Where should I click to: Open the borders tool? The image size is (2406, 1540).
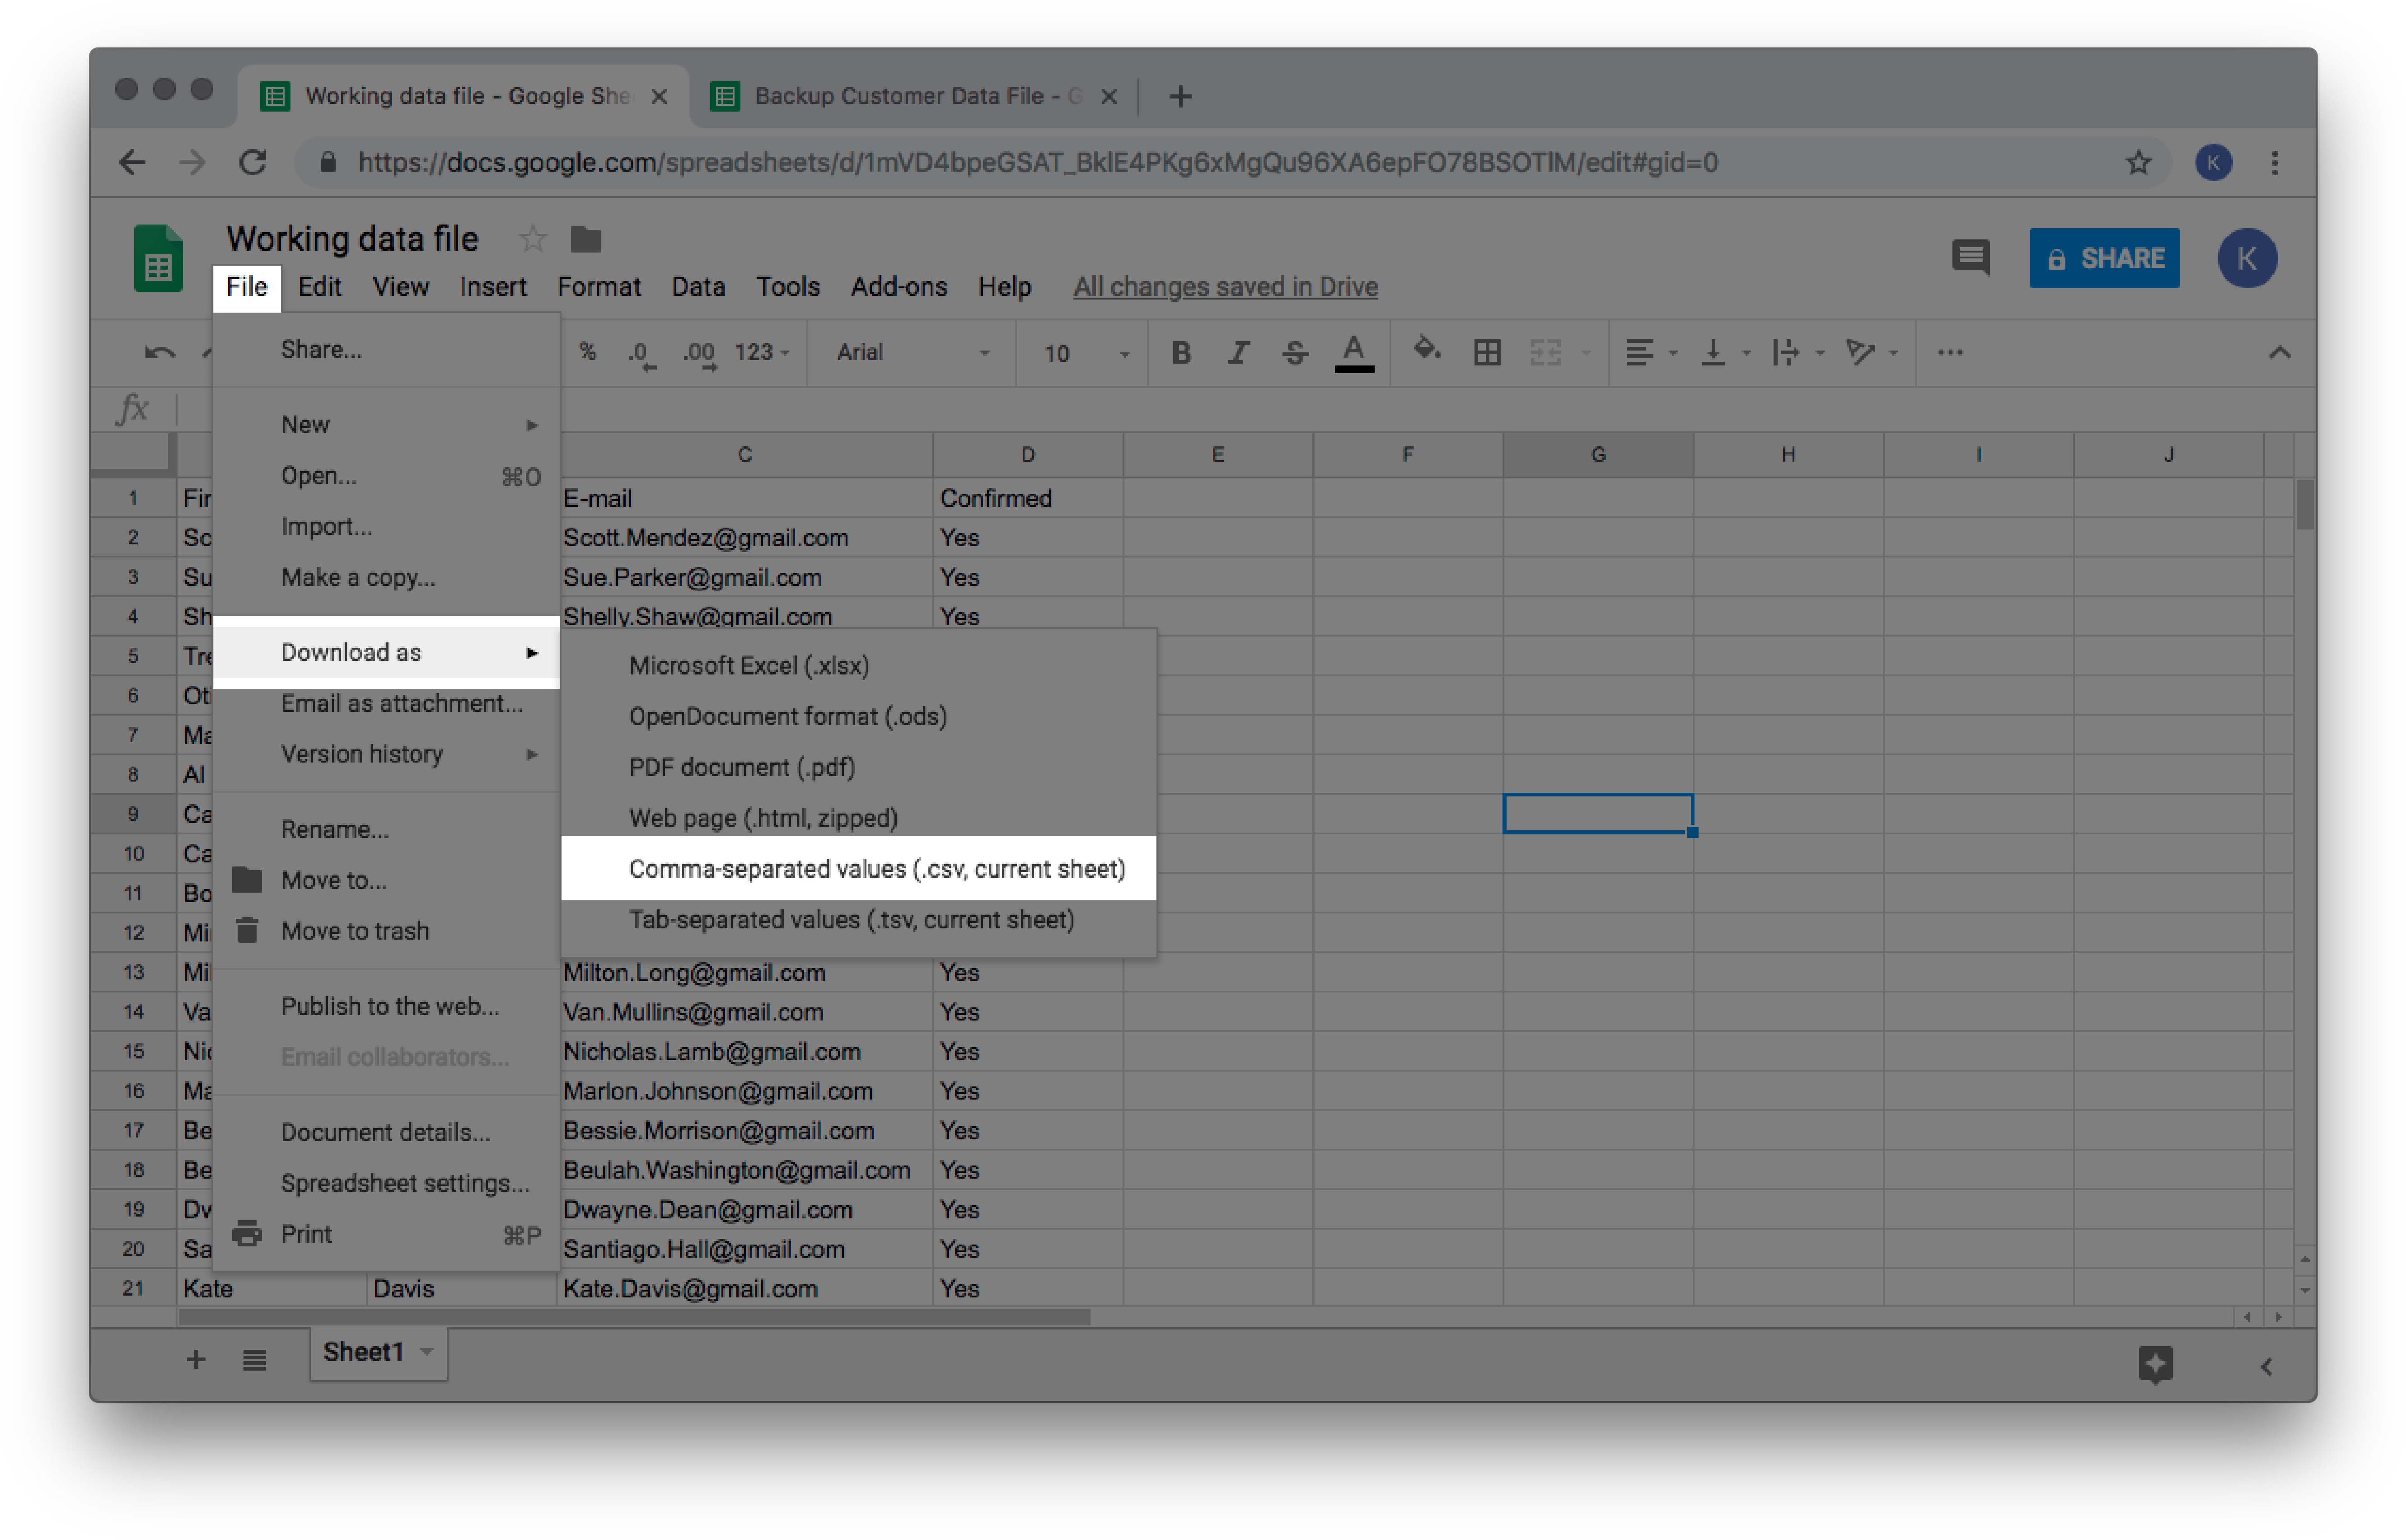point(1487,352)
